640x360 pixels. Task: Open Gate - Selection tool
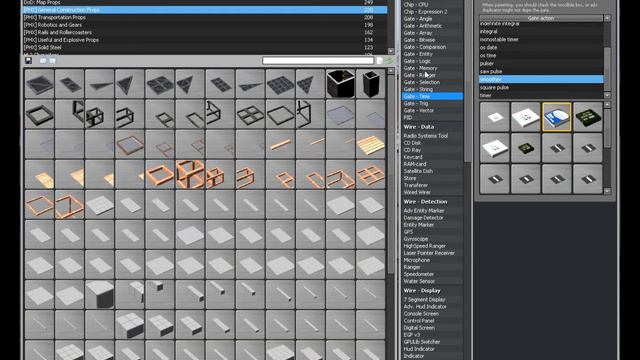pos(432,82)
